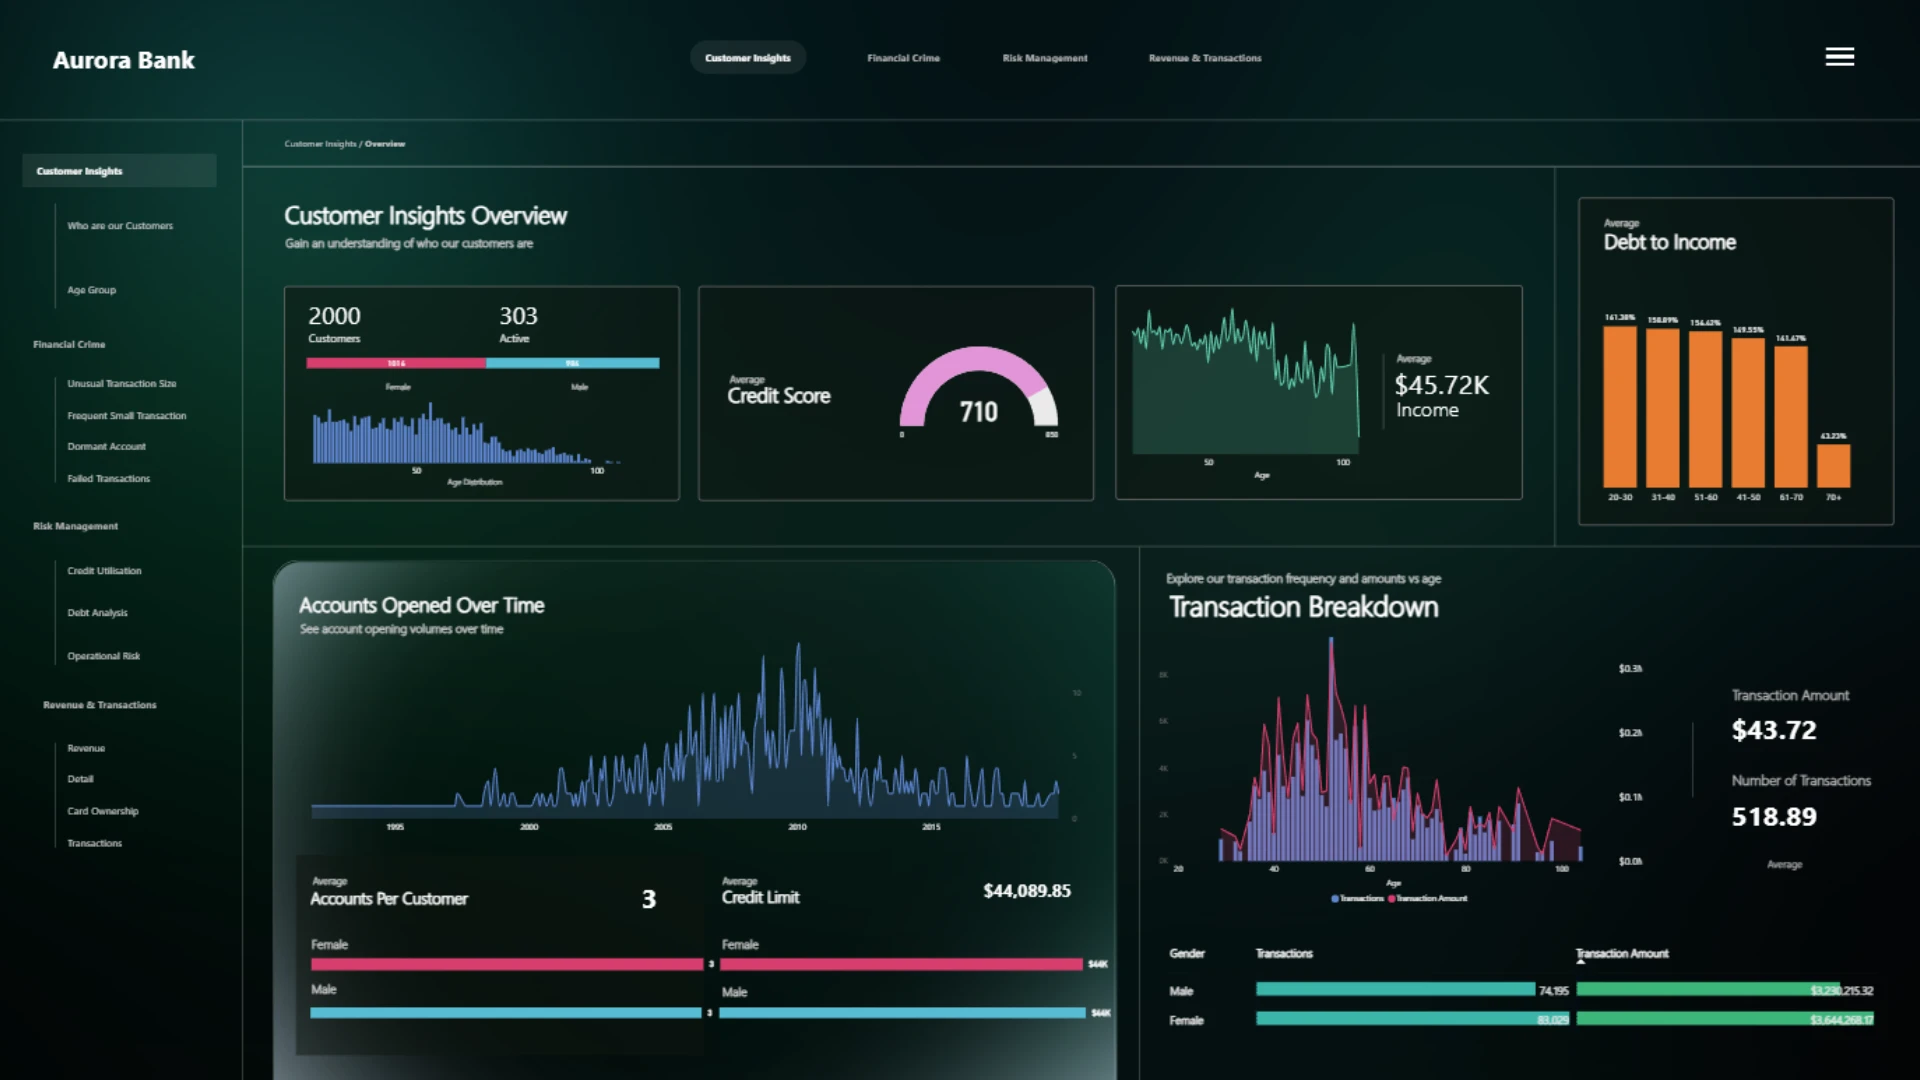
Task: Open Card Ownership sidebar item
Action: pyautogui.click(x=103, y=811)
